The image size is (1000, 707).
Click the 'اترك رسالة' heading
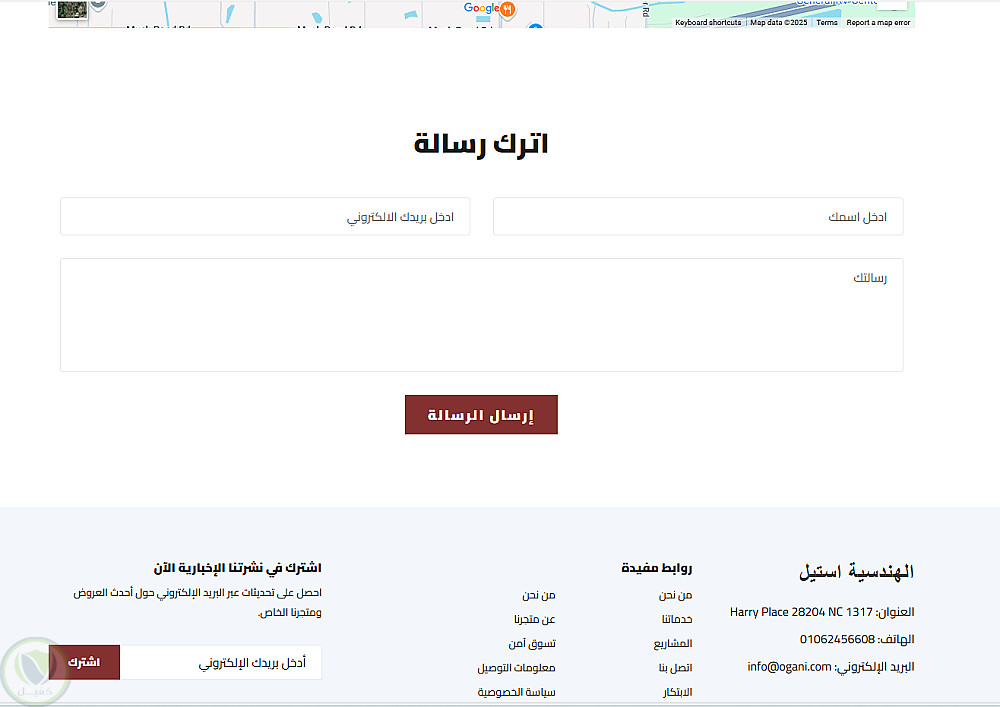coord(482,144)
